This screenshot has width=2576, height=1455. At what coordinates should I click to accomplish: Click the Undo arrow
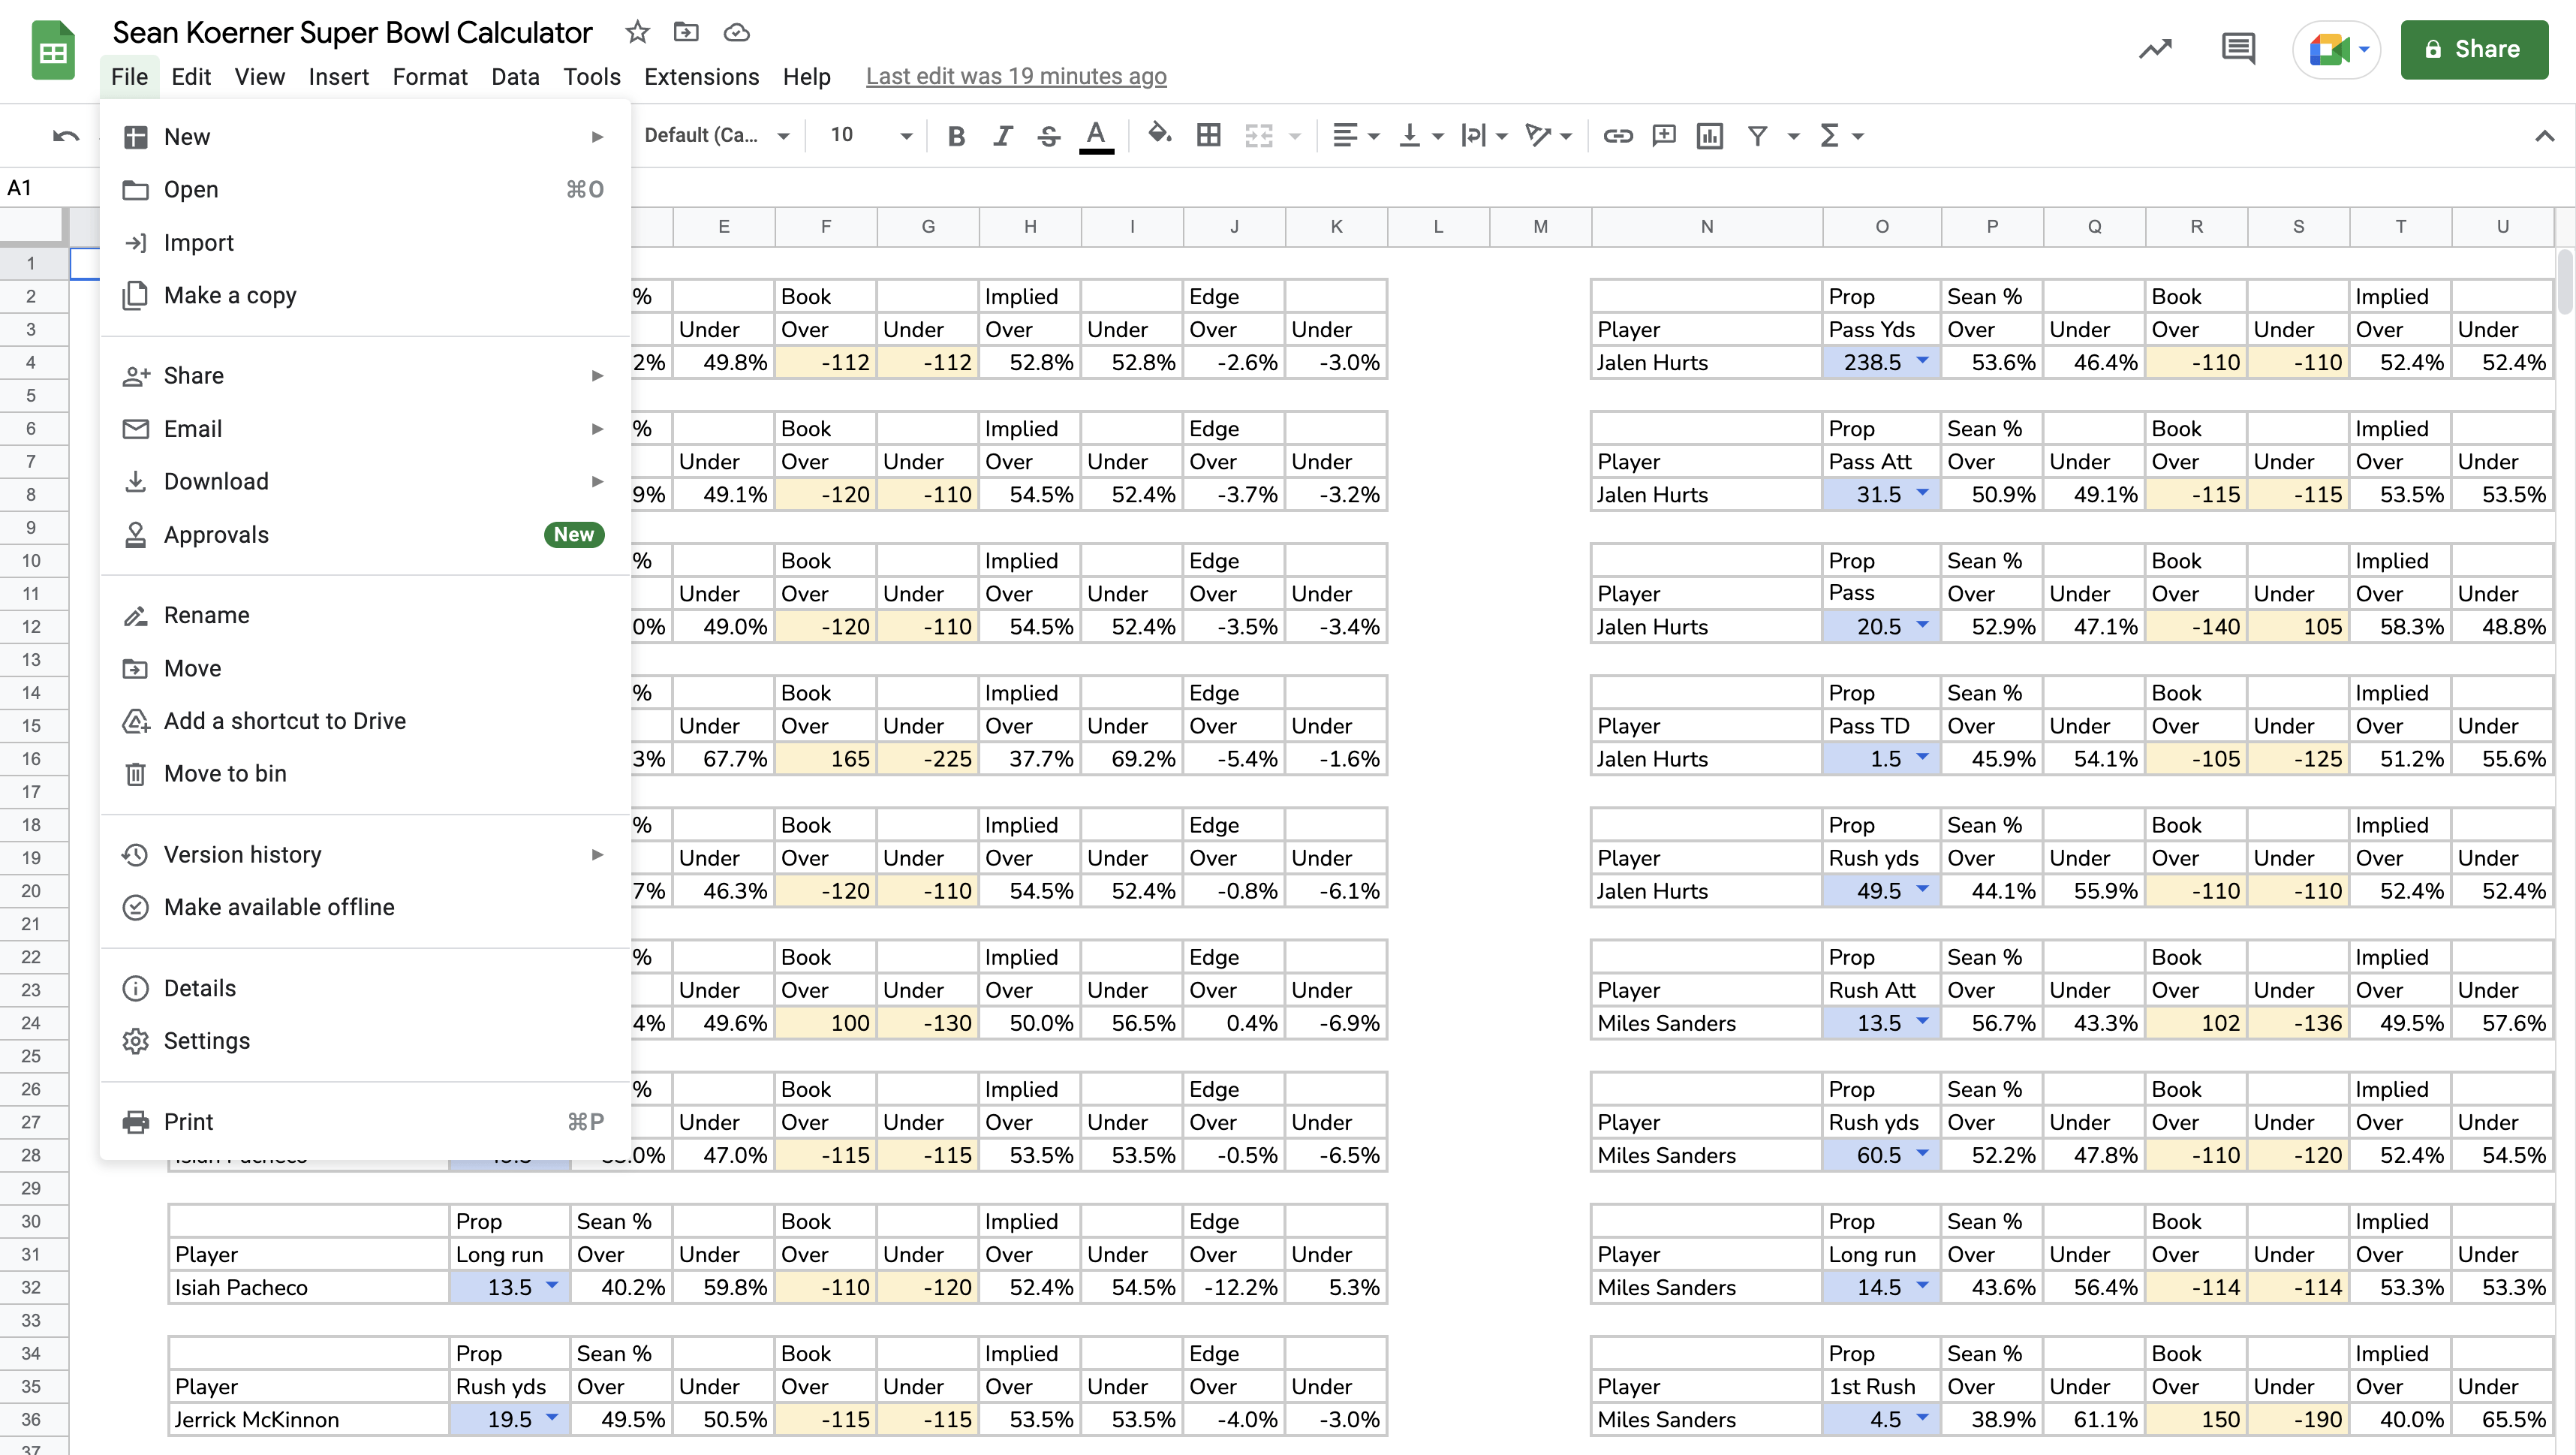[x=66, y=135]
